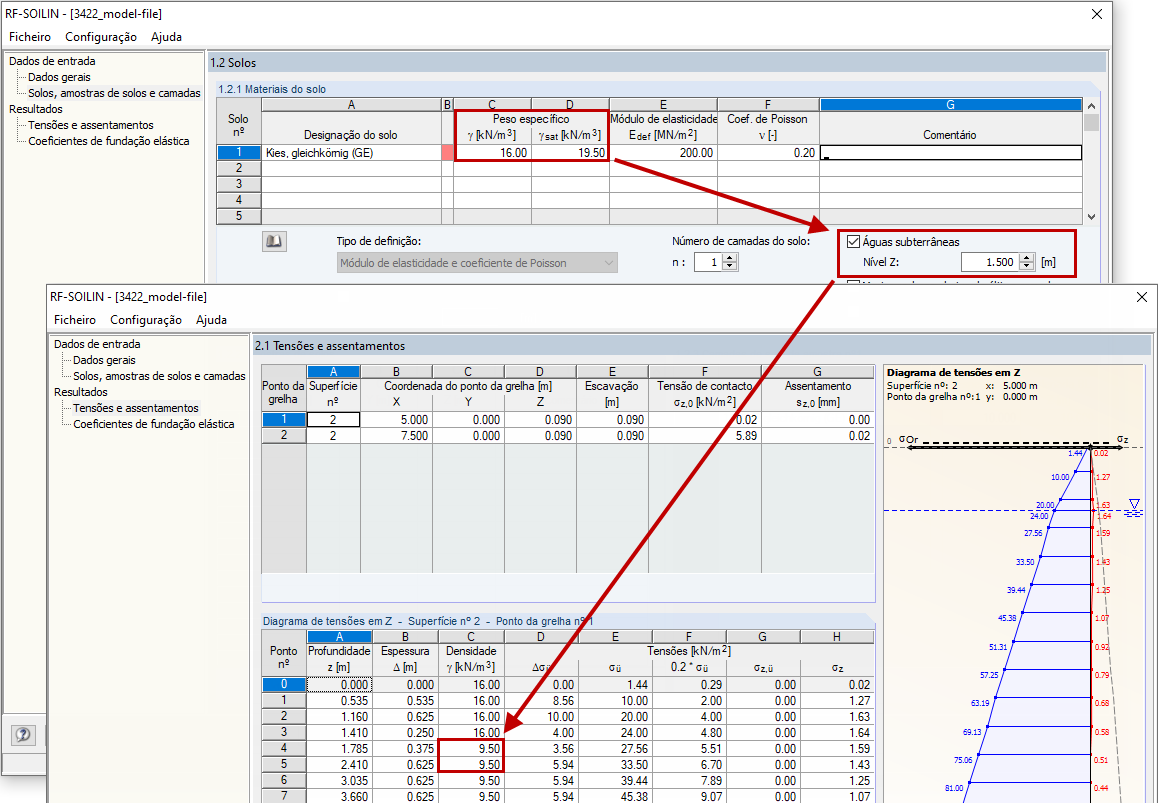1159x803 pixels.
Task: Open Ficheiro menu in the front Tensões window
Action: (x=75, y=319)
